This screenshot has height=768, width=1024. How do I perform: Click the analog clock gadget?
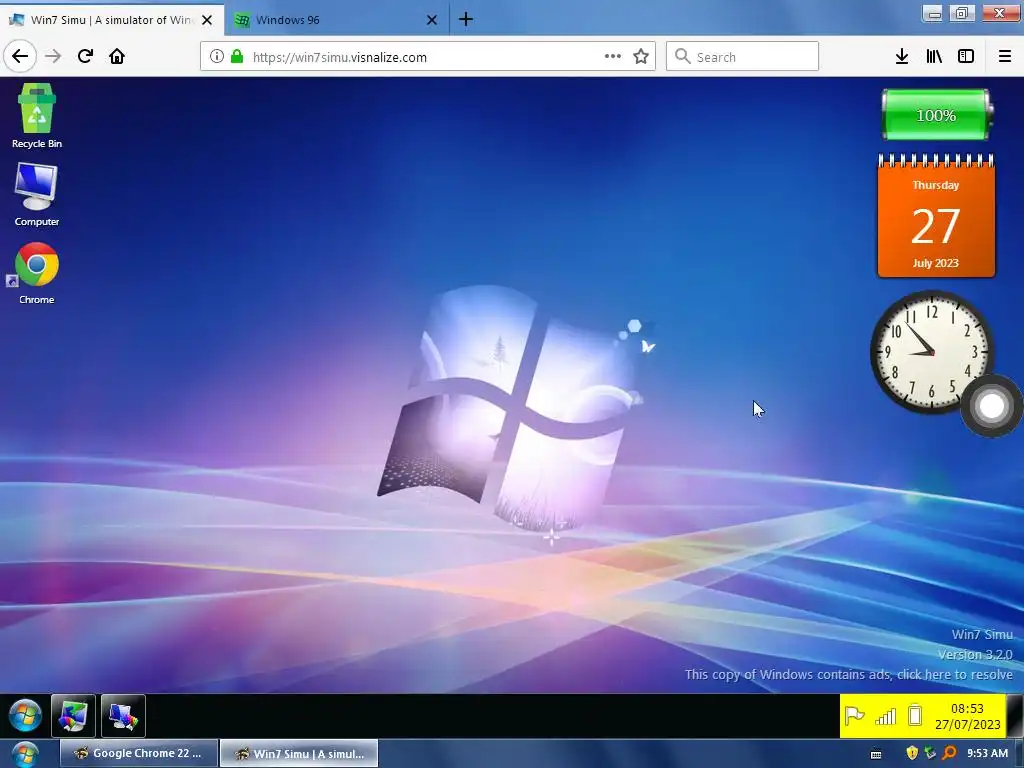(x=932, y=353)
